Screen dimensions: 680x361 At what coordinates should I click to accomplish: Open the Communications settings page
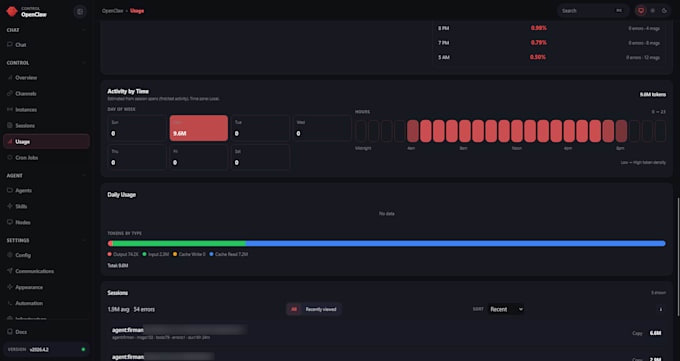pos(46,271)
